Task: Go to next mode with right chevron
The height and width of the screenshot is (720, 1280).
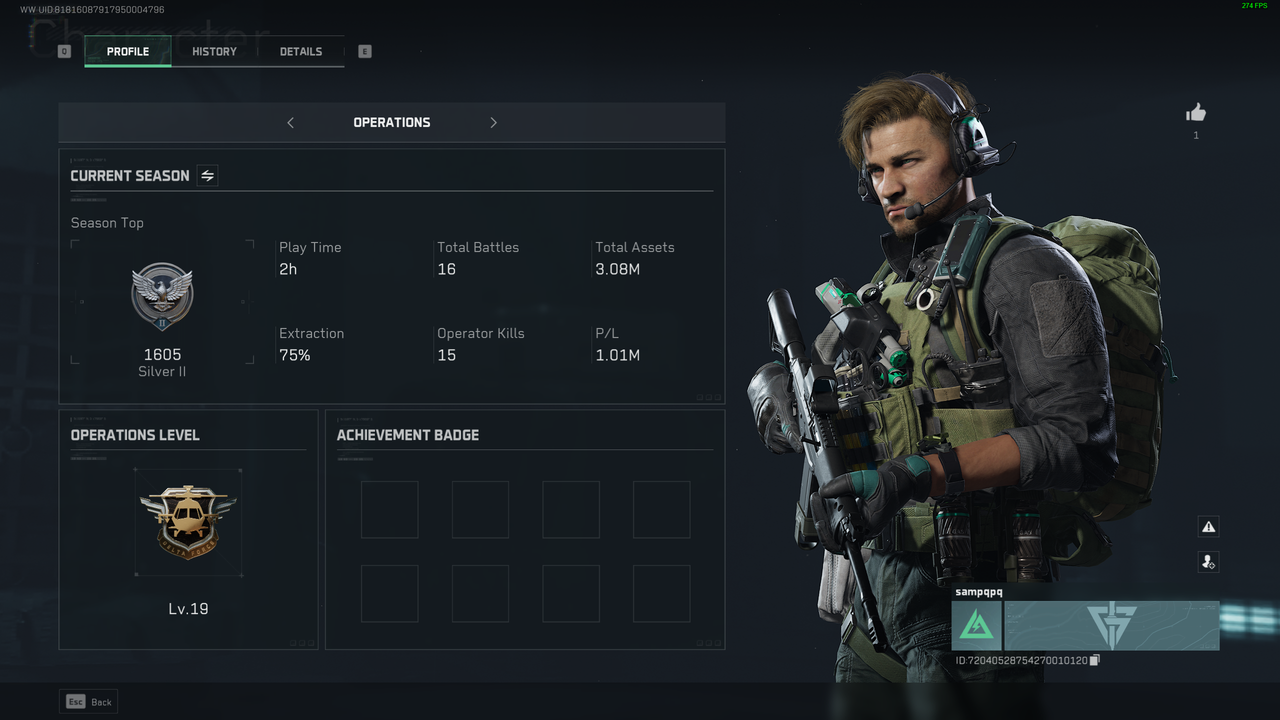Action: click(493, 123)
